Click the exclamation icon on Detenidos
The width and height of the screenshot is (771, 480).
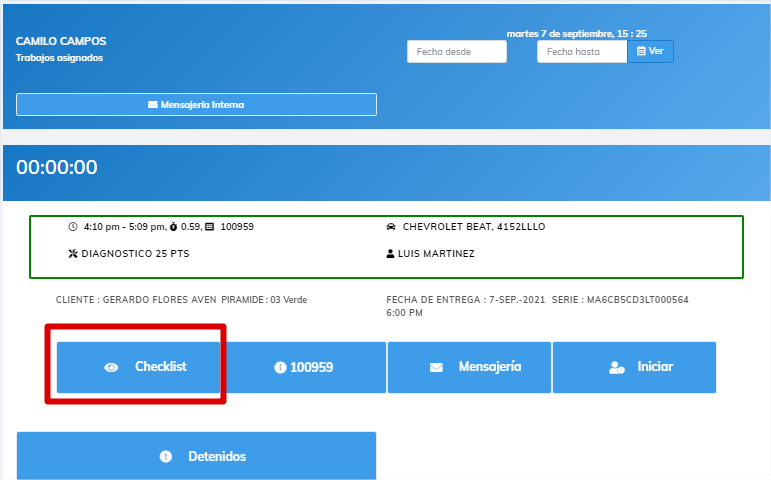coord(166,456)
